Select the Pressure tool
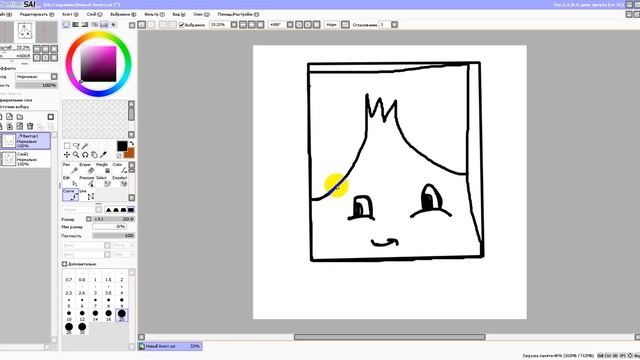 (x=87, y=181)
